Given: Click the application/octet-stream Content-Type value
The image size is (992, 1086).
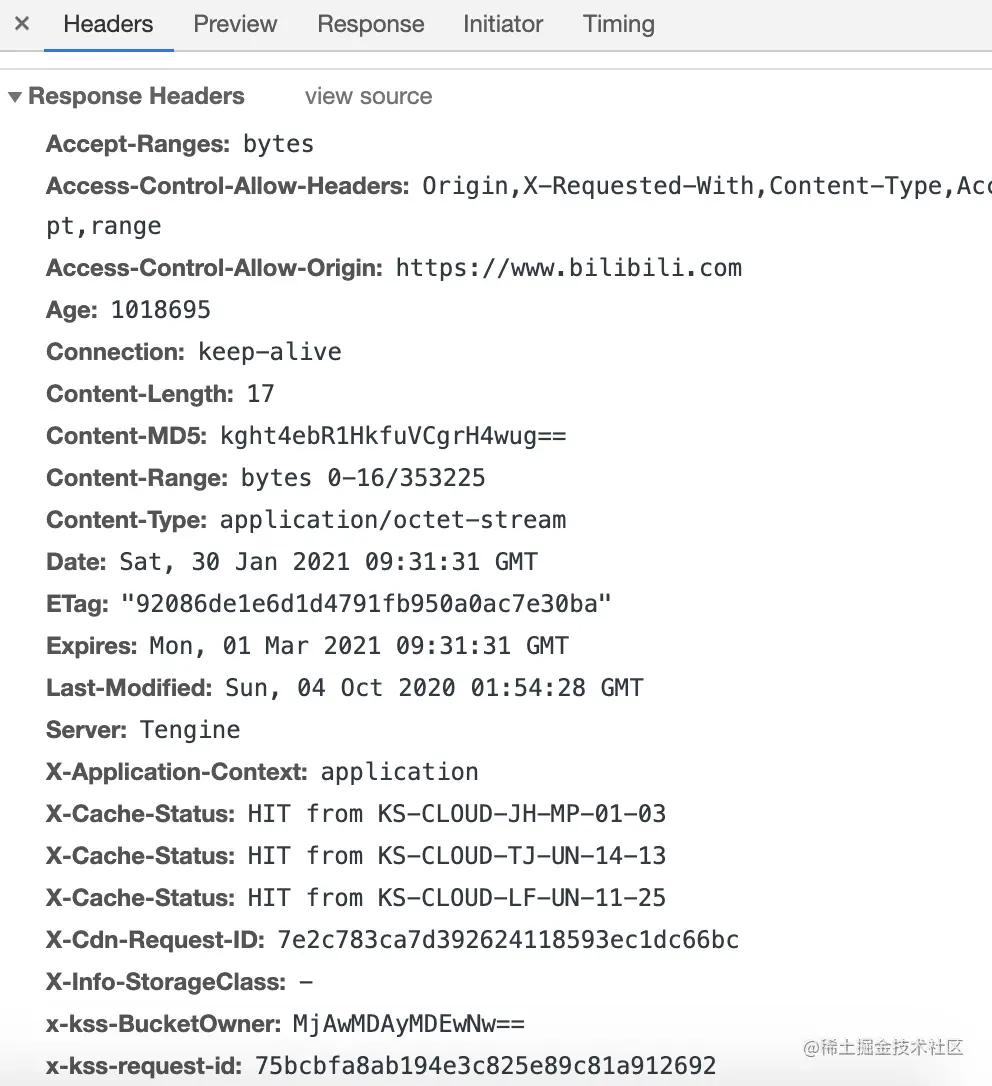Looking at the screenshot, I should tap(392, 520).
